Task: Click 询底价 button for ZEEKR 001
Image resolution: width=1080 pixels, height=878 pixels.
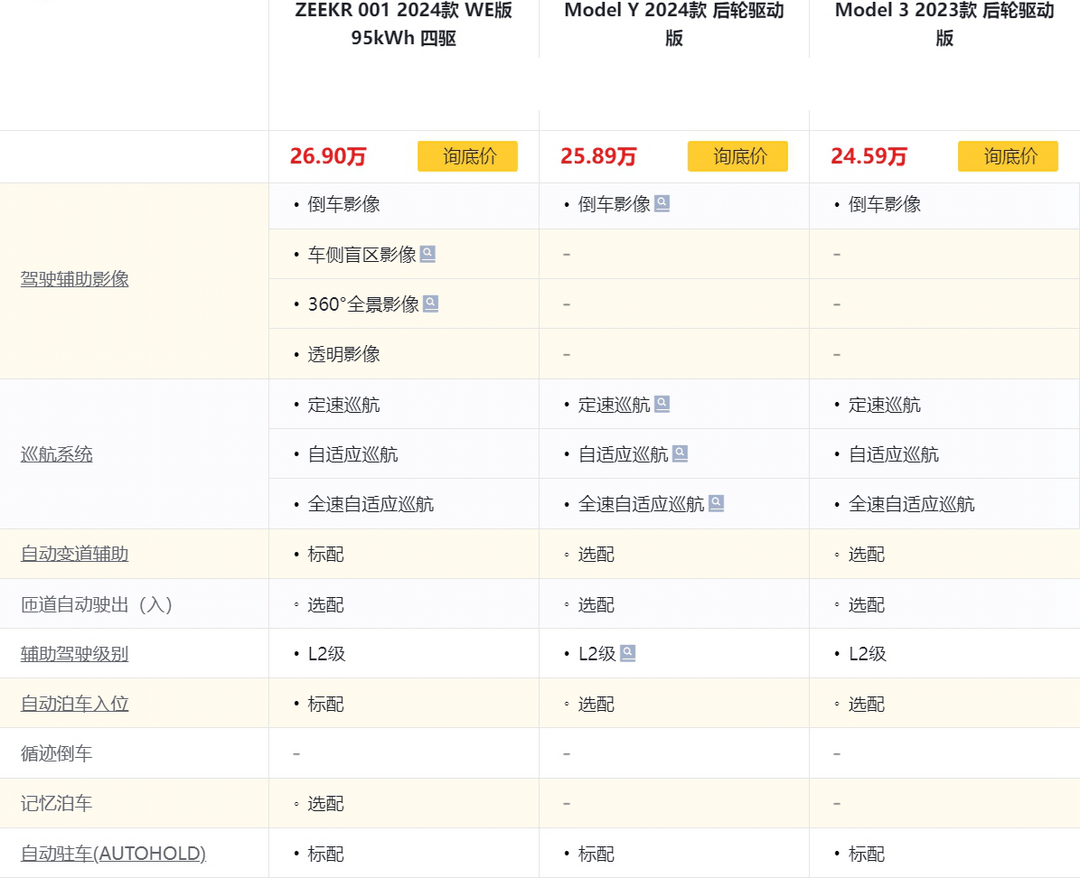Action: (468, 156)
